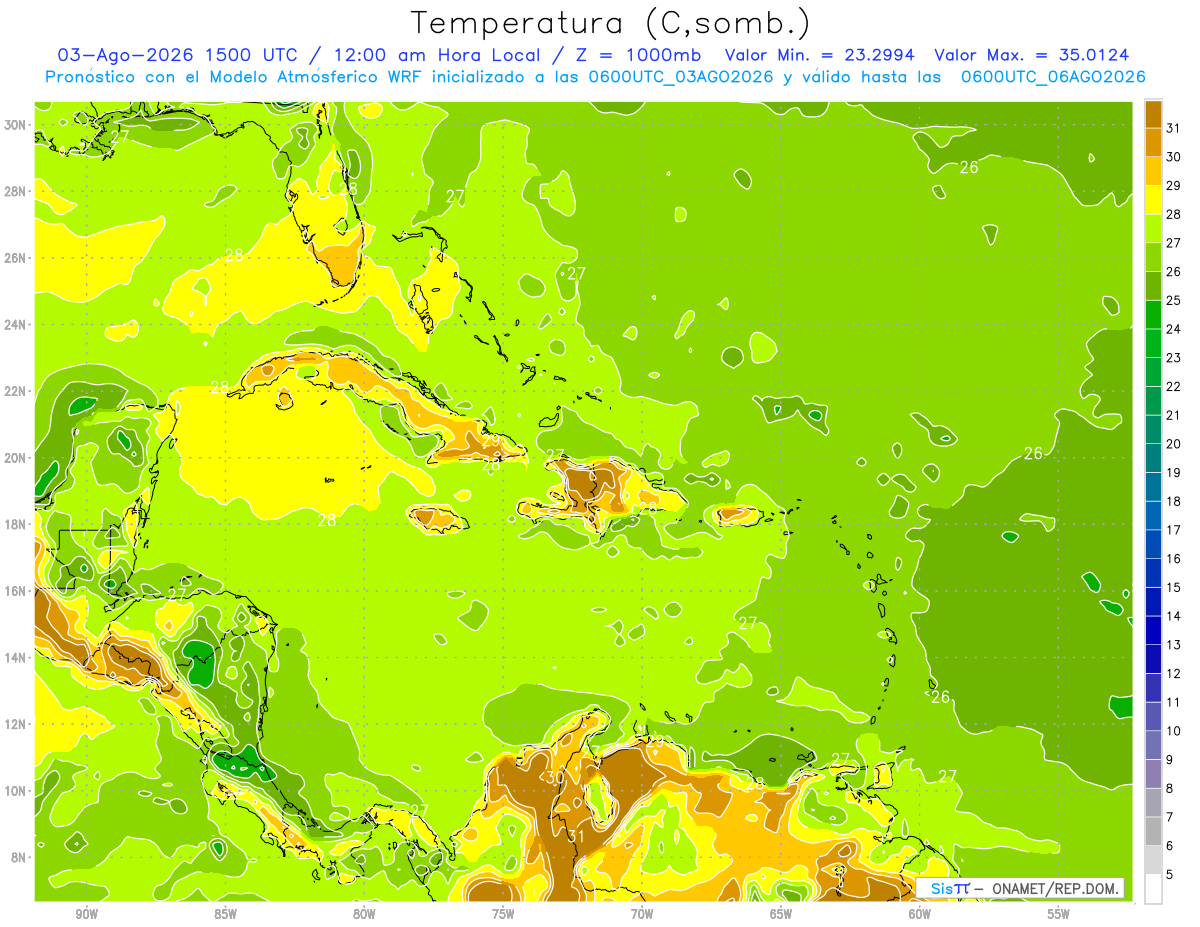Select the legend swatch between 26 and 27
This screenshot has width=1200, height=927.
click(x=1153, y=257)
